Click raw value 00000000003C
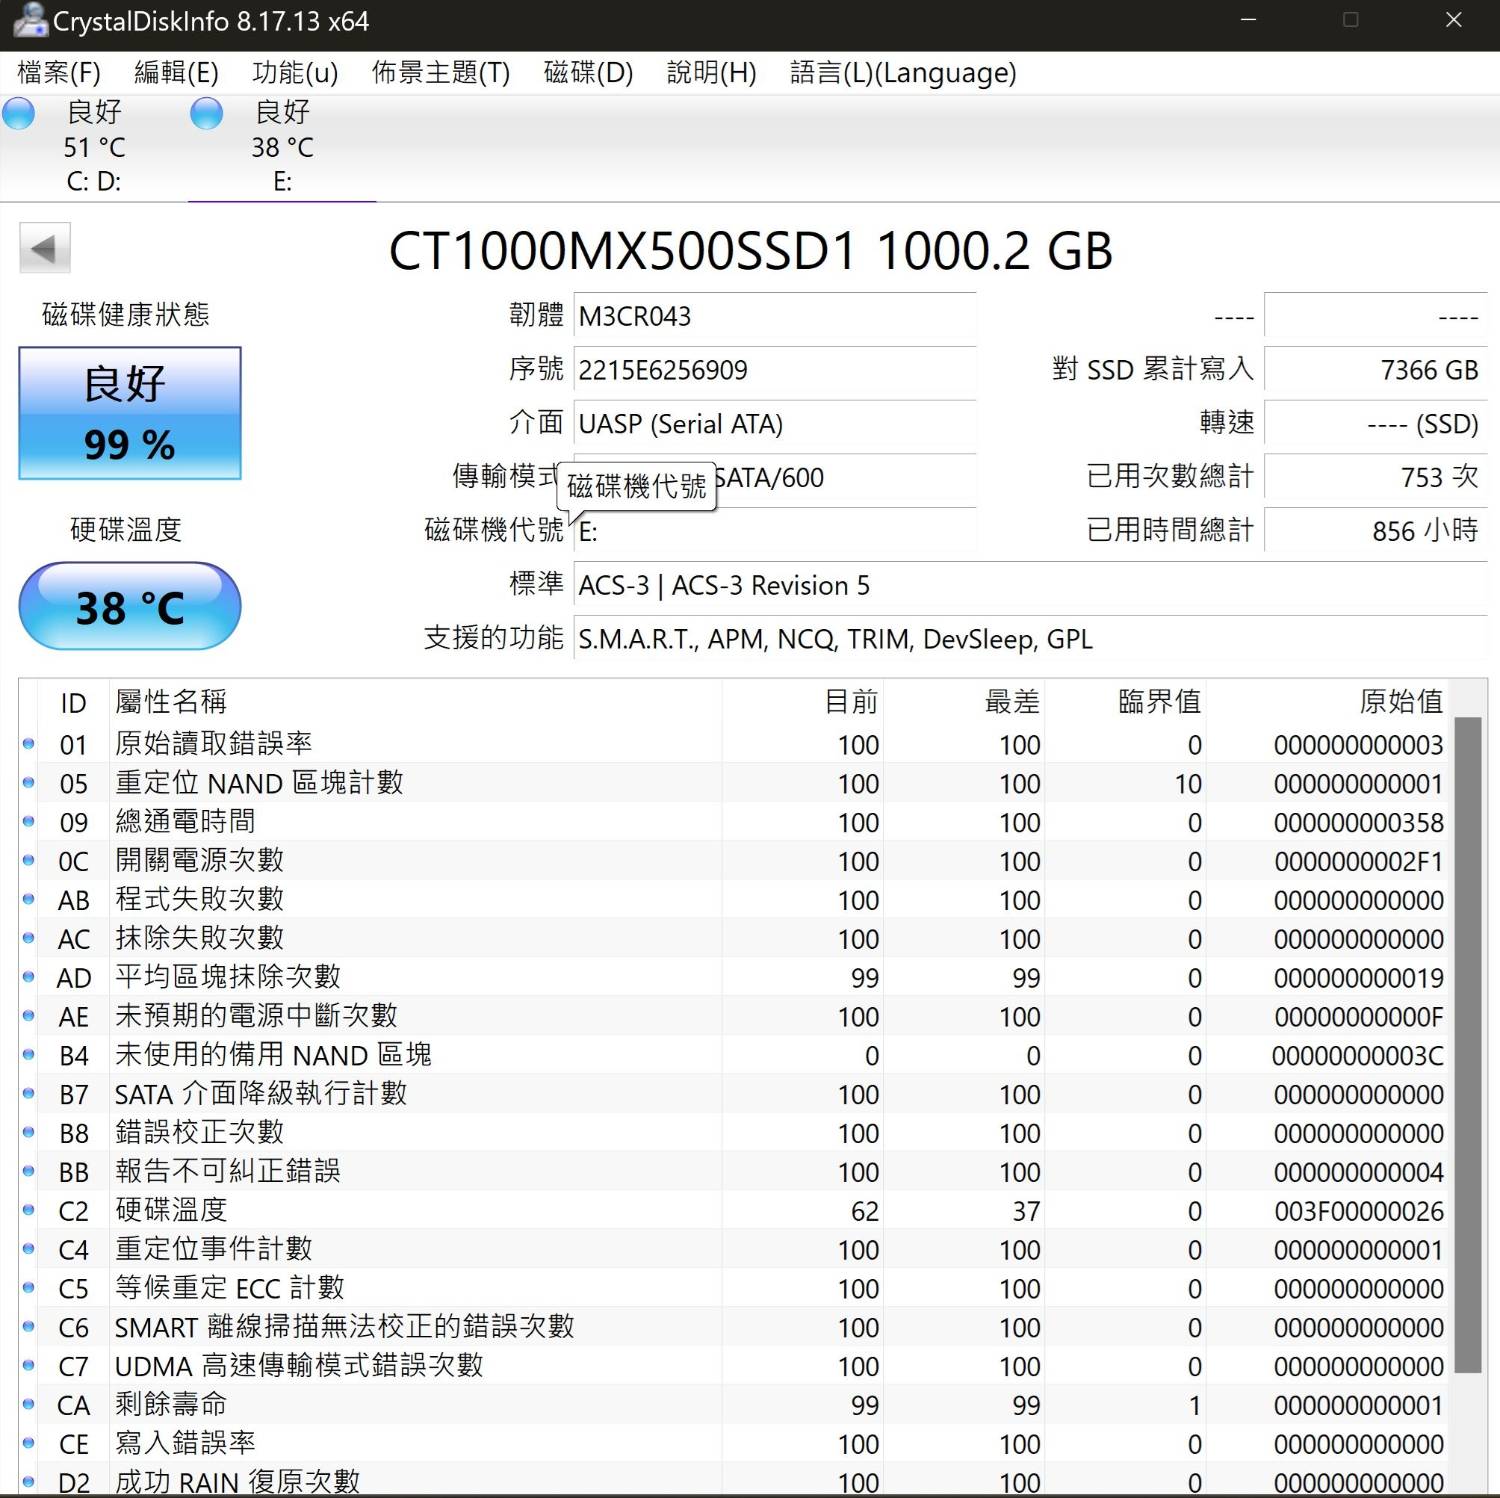 pyautogui.click(x=1358, y=1056)
